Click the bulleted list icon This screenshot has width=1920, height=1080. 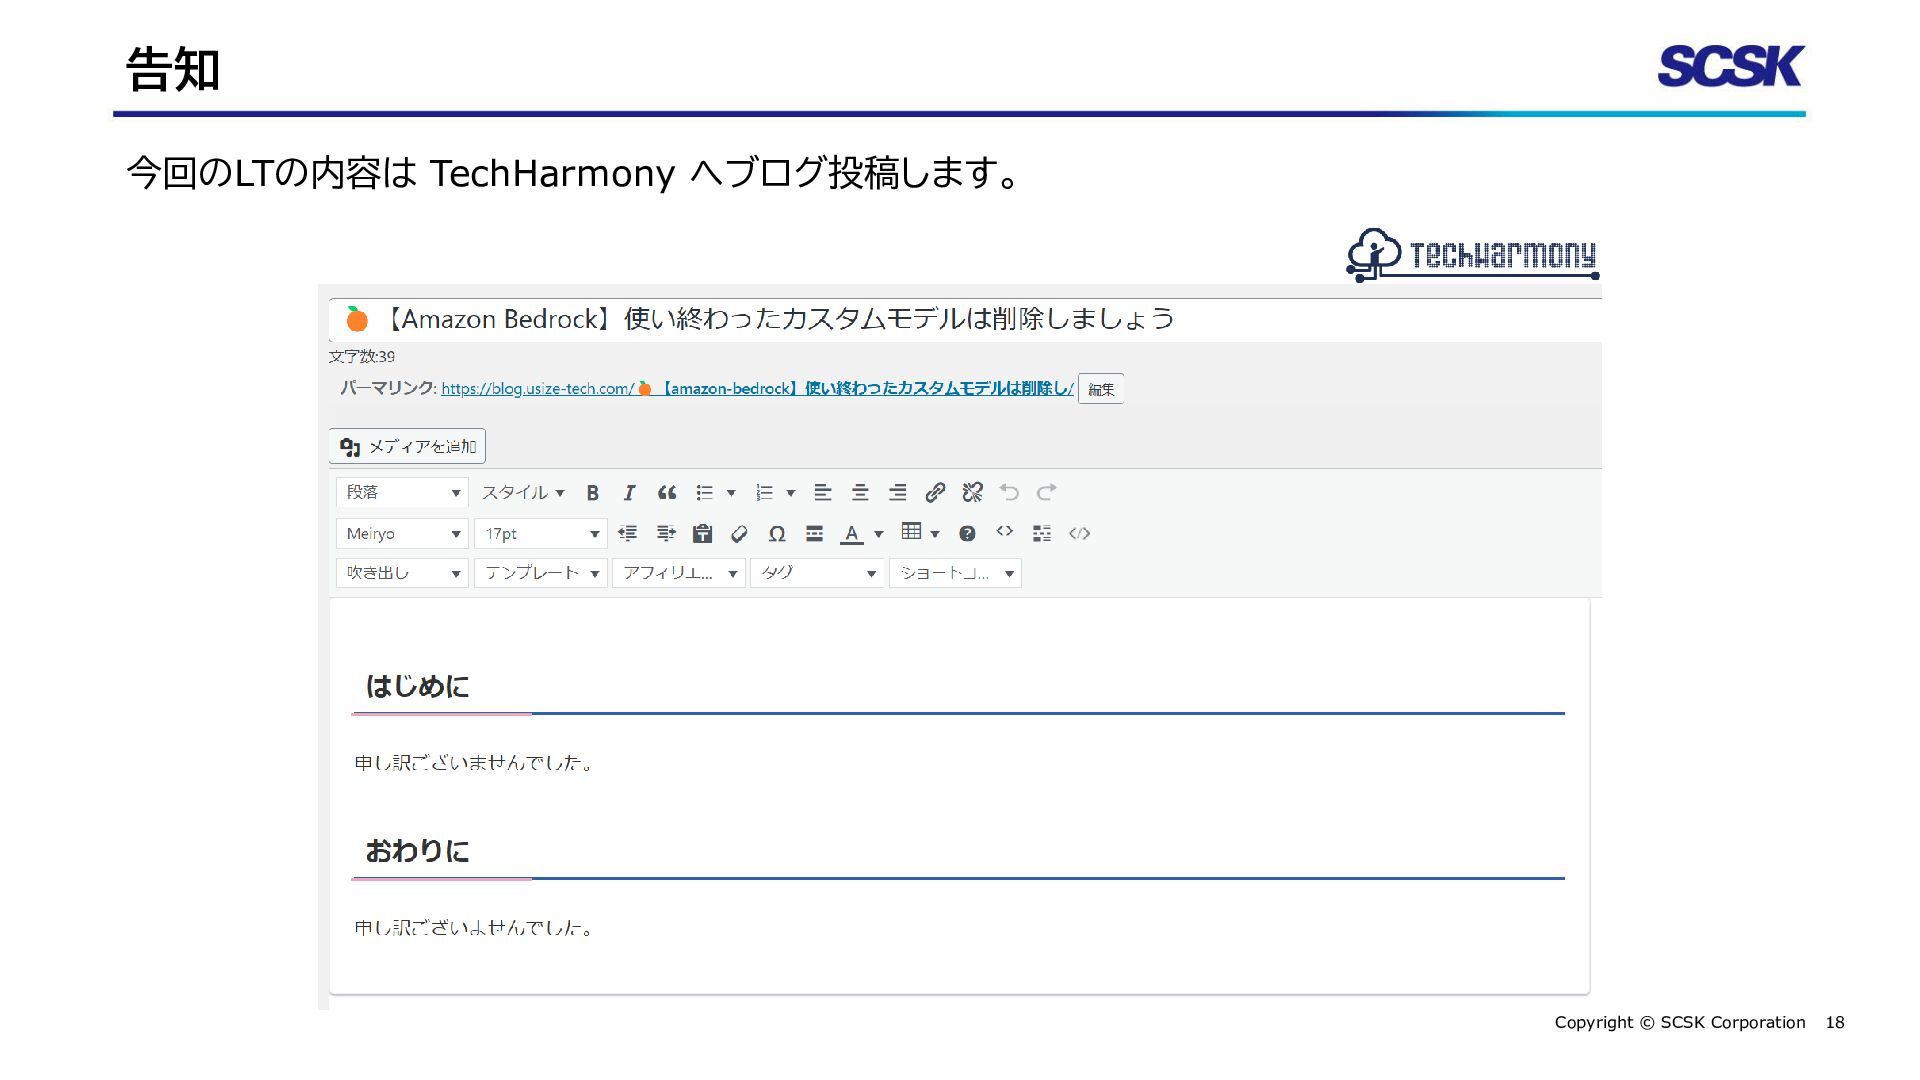click(x=705, y=493)
